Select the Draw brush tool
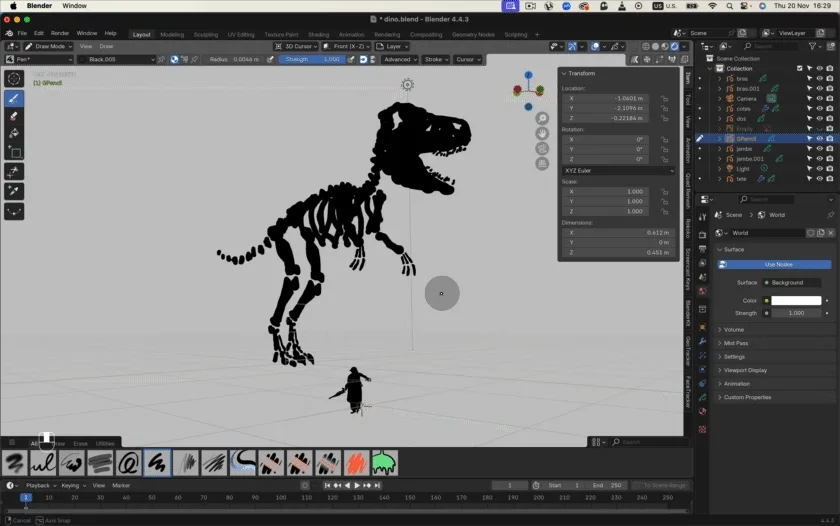The image size is (840, 526). coord(14,98)
